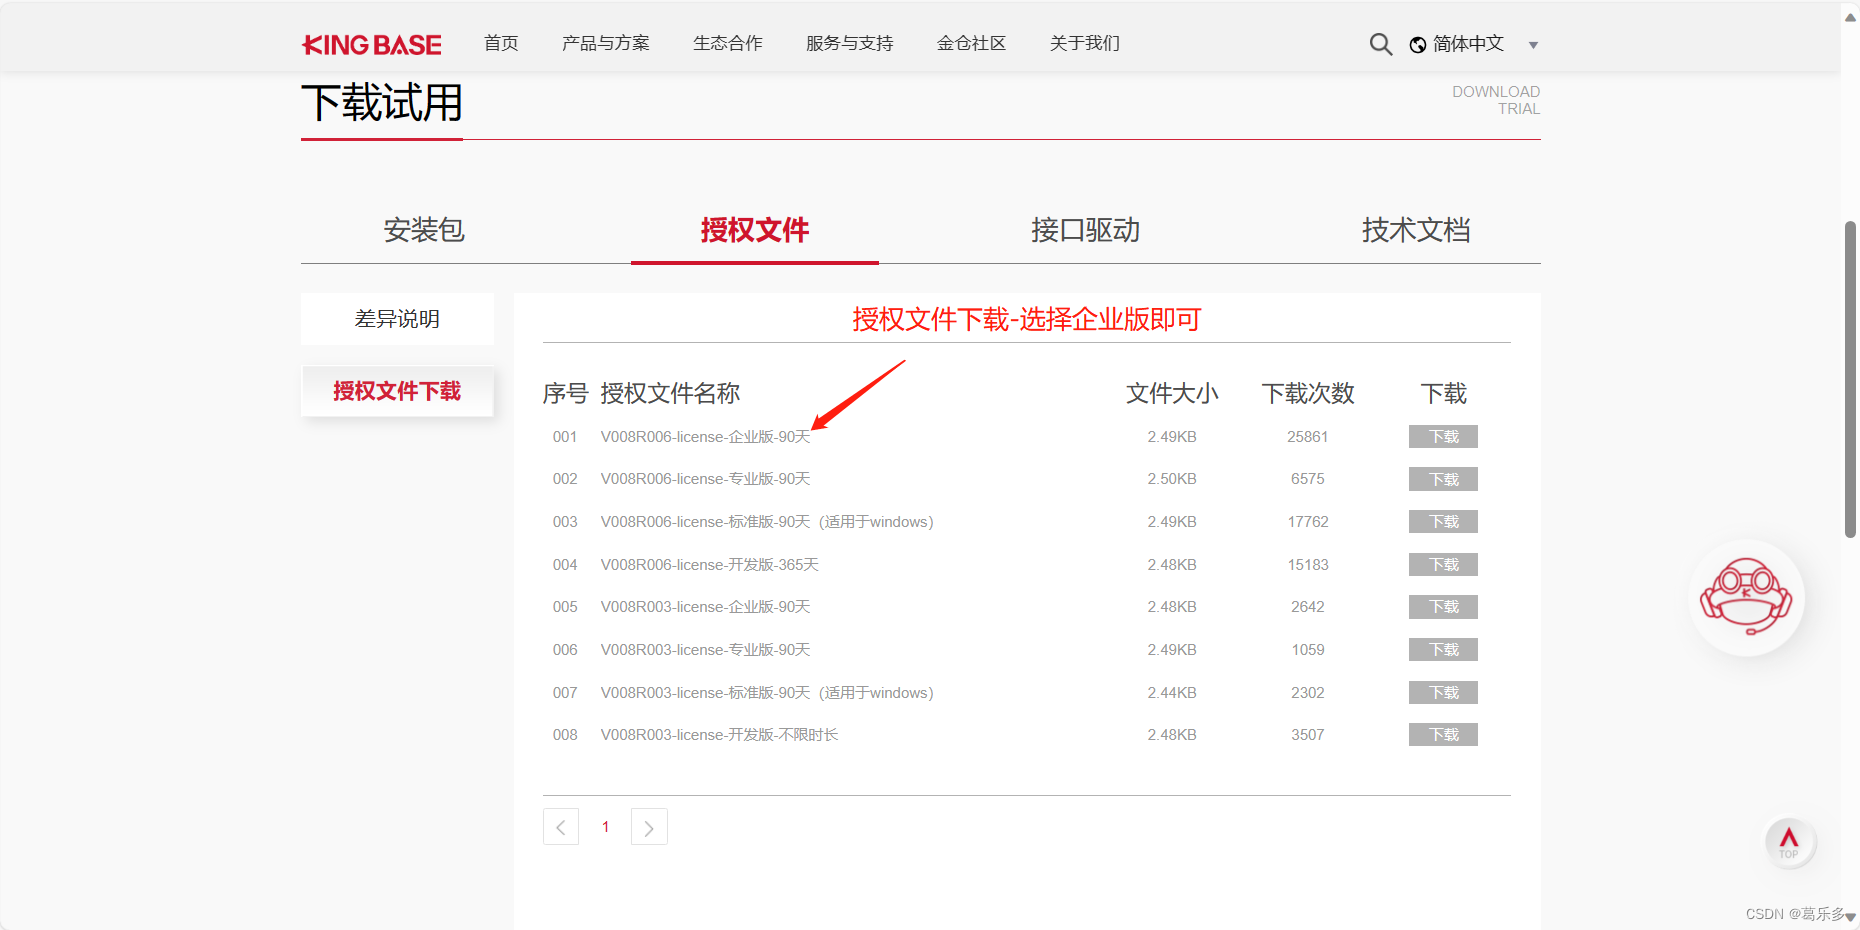Click file size 2.50KB

(1172, 479)
